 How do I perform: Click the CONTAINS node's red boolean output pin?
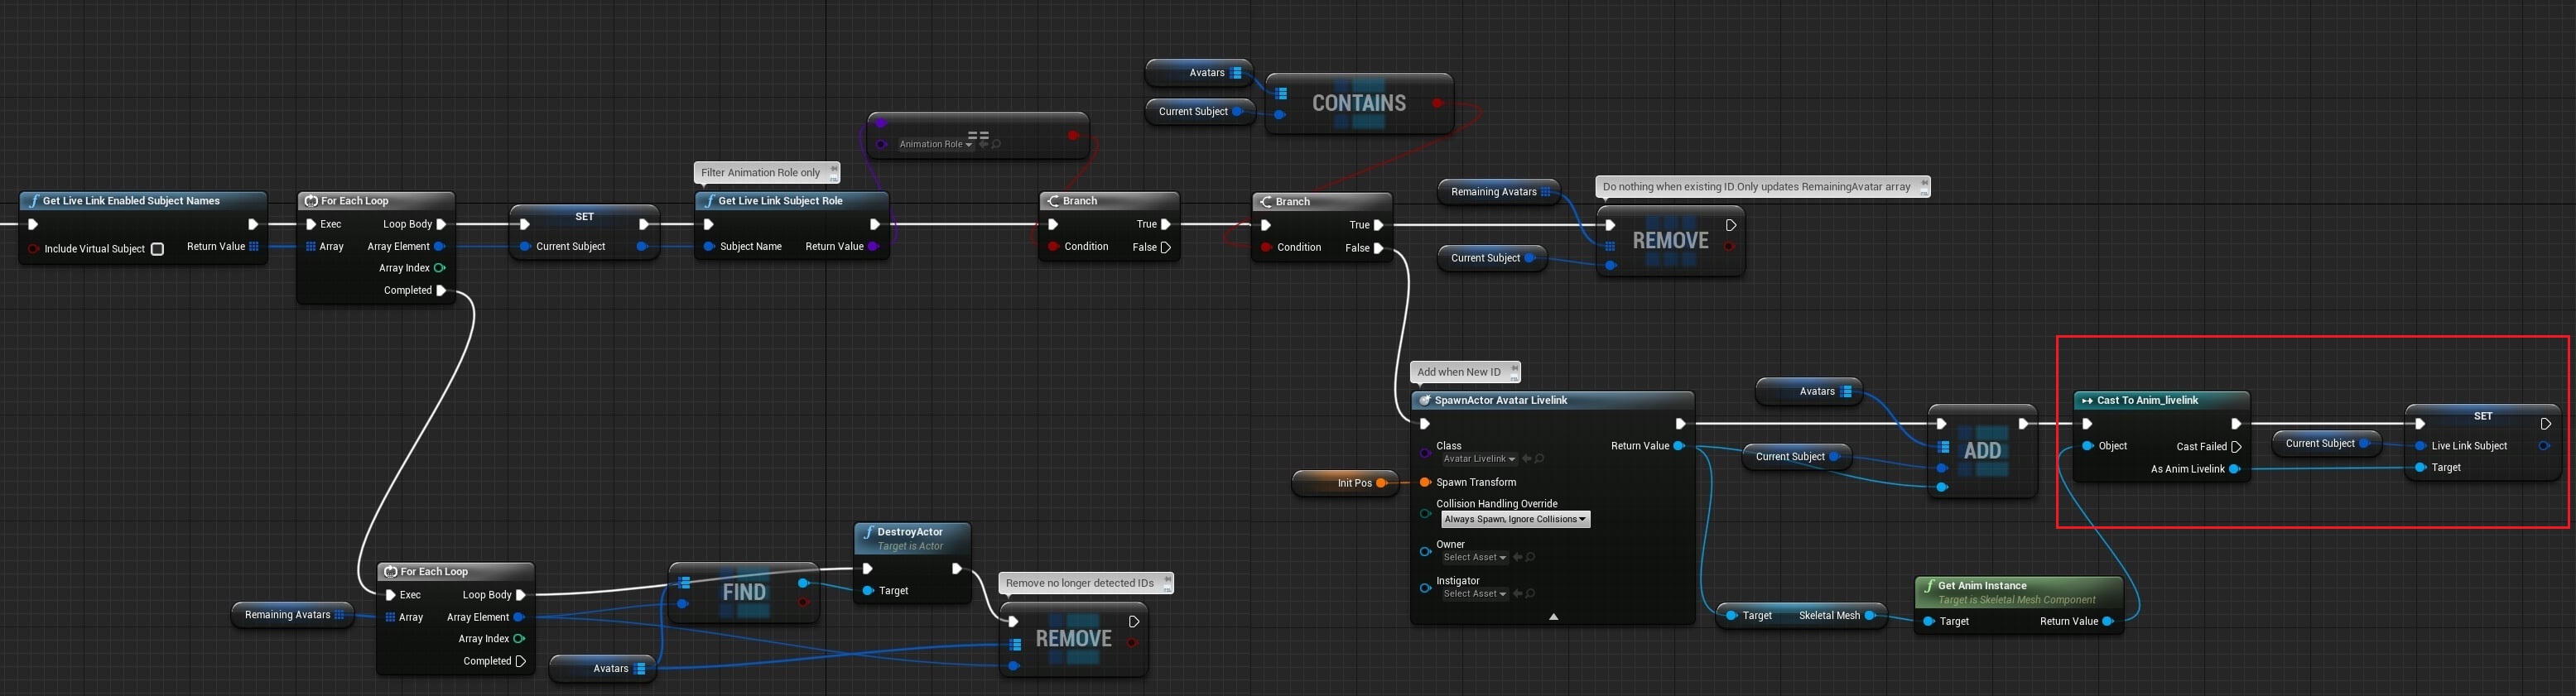point(1437,103)
